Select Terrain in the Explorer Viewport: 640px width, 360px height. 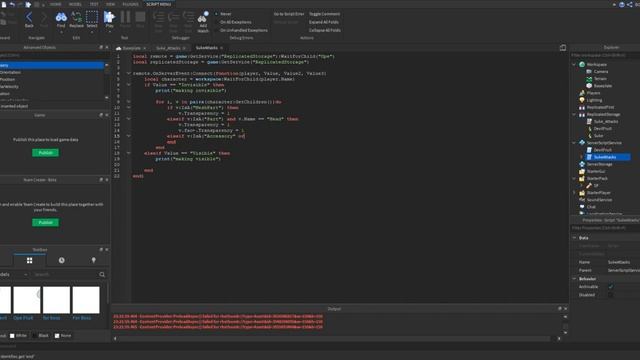600,79
